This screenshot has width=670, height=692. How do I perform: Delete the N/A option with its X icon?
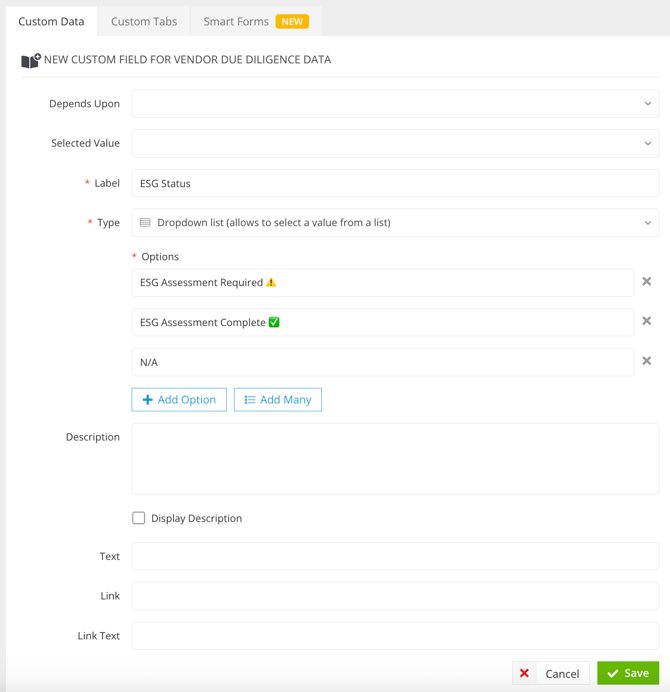pyautogui.click(x=647, y=361)
